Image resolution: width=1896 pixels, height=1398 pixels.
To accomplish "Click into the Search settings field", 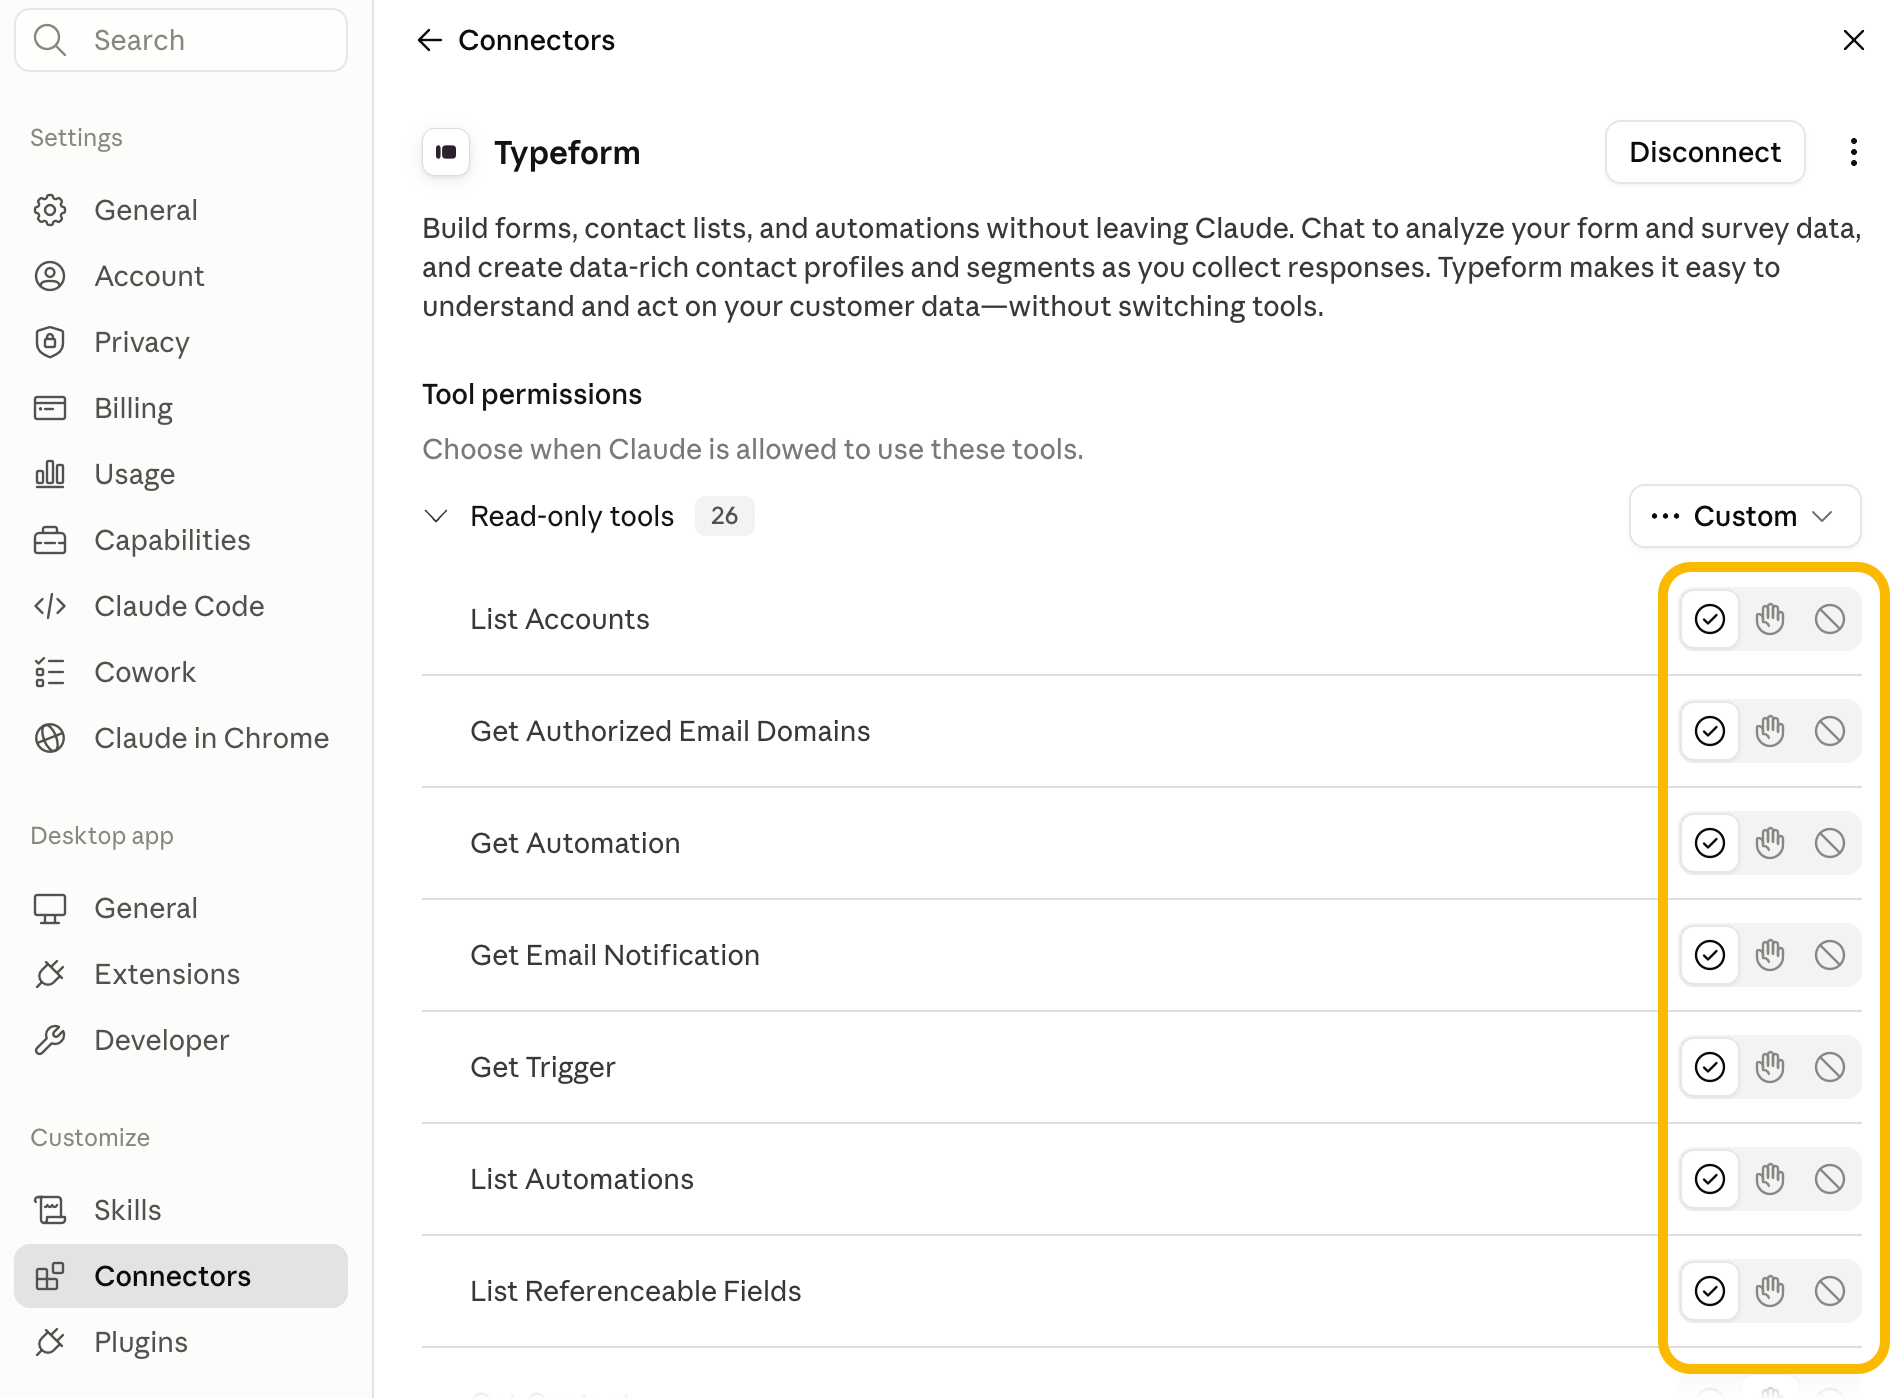I will point(181,40).
